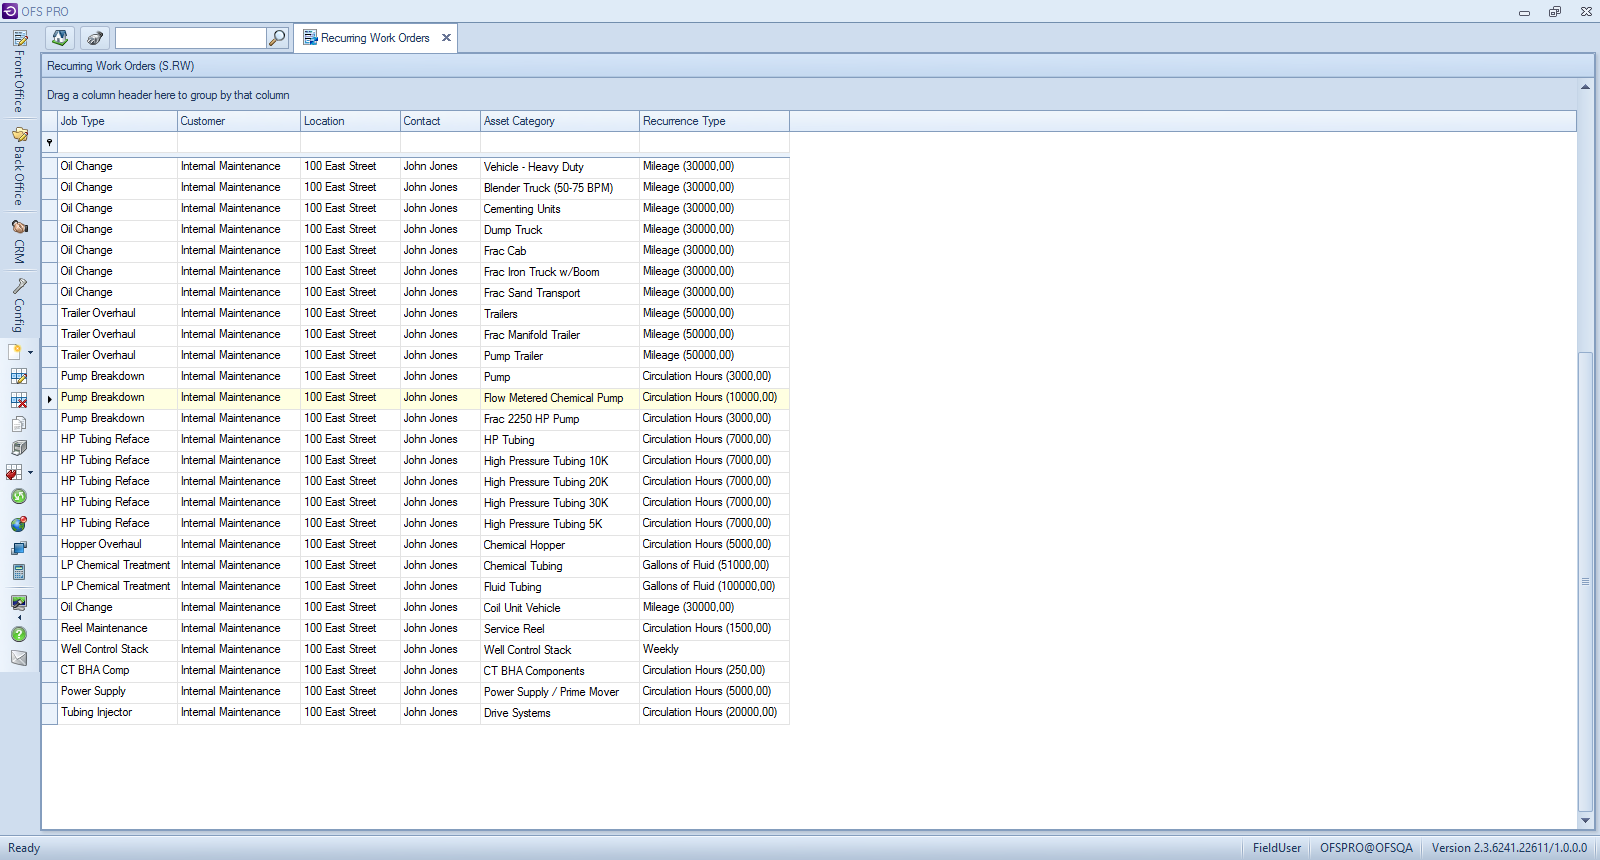This screenshot has height=860, width=1600.
Task: Select the Frac Manifold Trailer cell
Action: click(x=560, y=335)
